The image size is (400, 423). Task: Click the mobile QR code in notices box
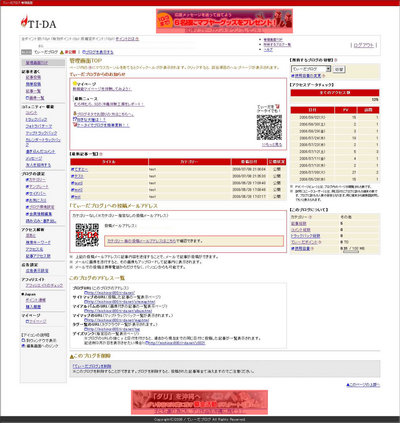tap(269, 127)
